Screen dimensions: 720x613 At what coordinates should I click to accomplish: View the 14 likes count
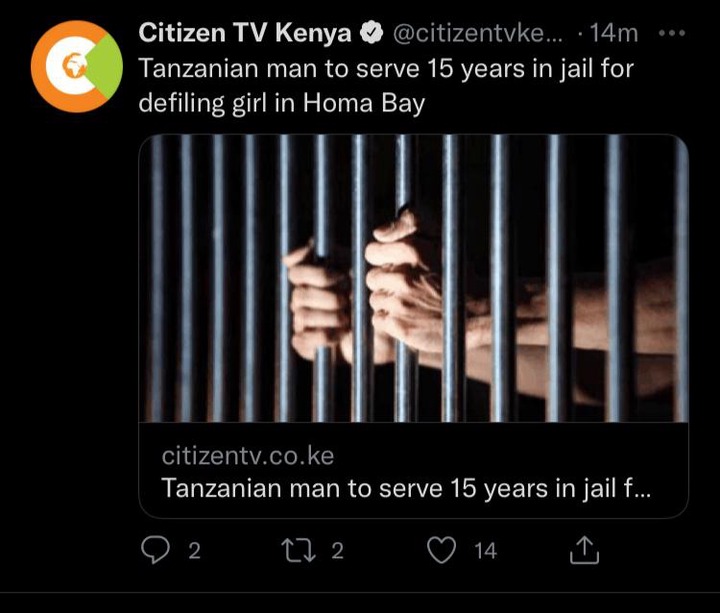pyautogui.click(x=486, y=551)
